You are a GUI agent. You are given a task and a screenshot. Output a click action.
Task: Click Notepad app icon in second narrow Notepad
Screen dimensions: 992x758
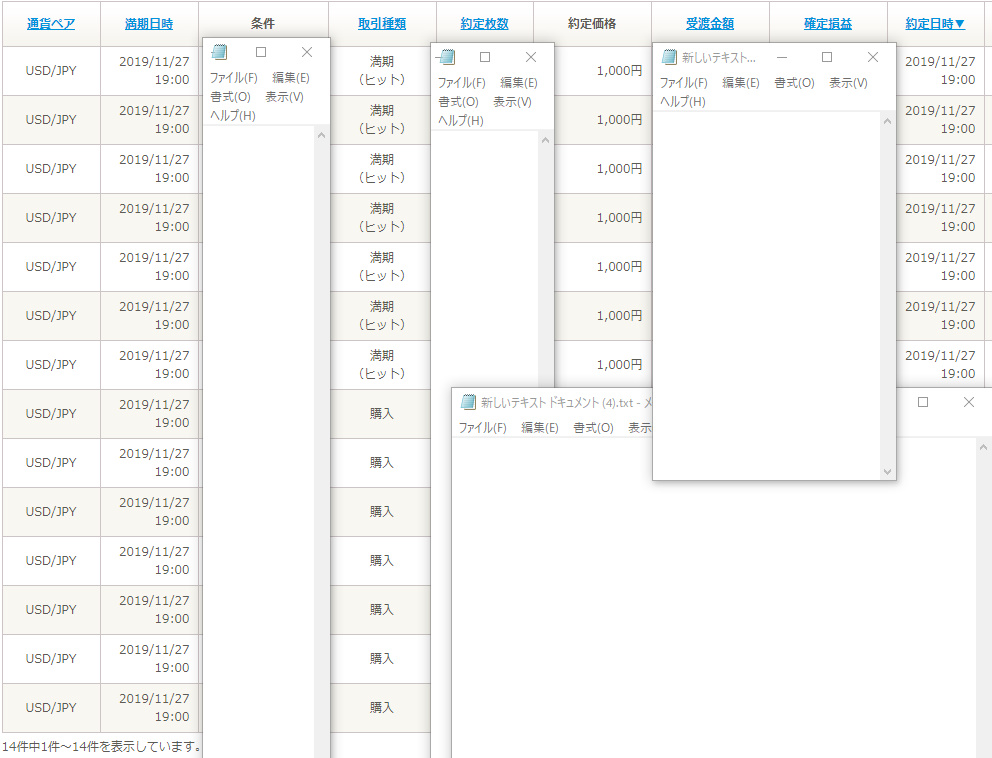[x=447, y=57]
